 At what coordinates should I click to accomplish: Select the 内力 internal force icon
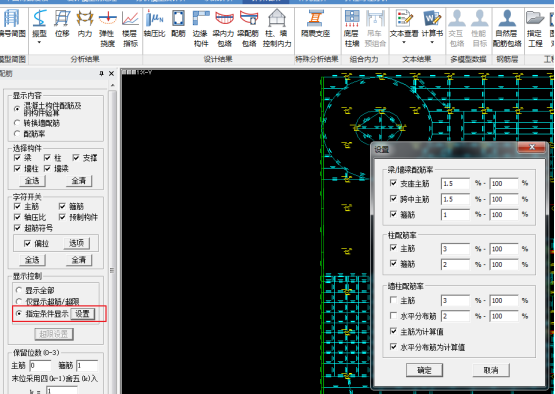tap(85, 24)
